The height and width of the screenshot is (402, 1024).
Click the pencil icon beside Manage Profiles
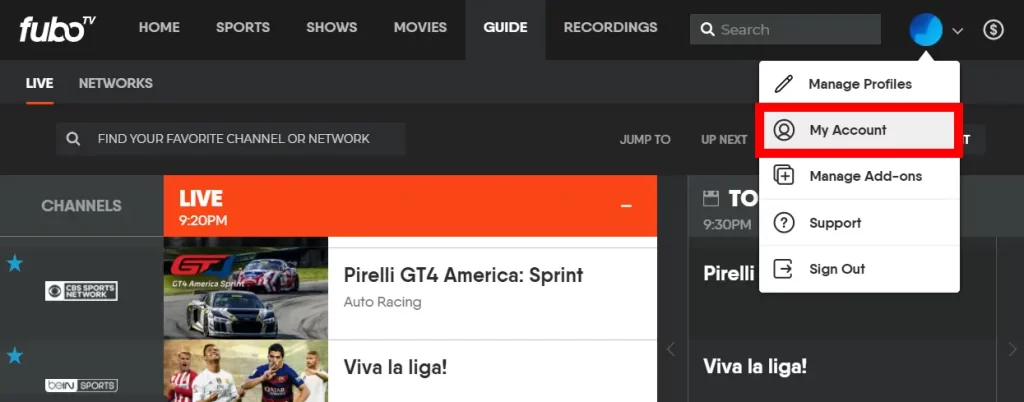pos(783,84)
